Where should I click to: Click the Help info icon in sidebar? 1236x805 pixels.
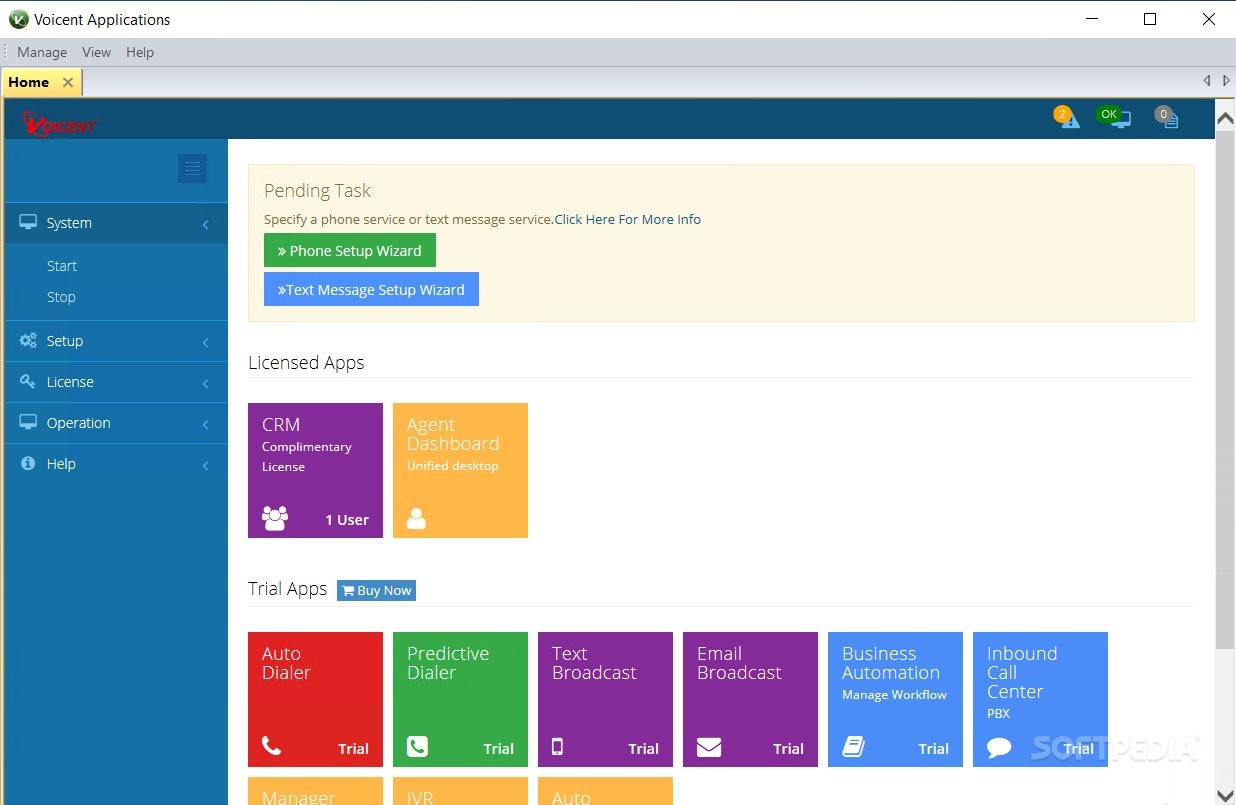(28, 463)
